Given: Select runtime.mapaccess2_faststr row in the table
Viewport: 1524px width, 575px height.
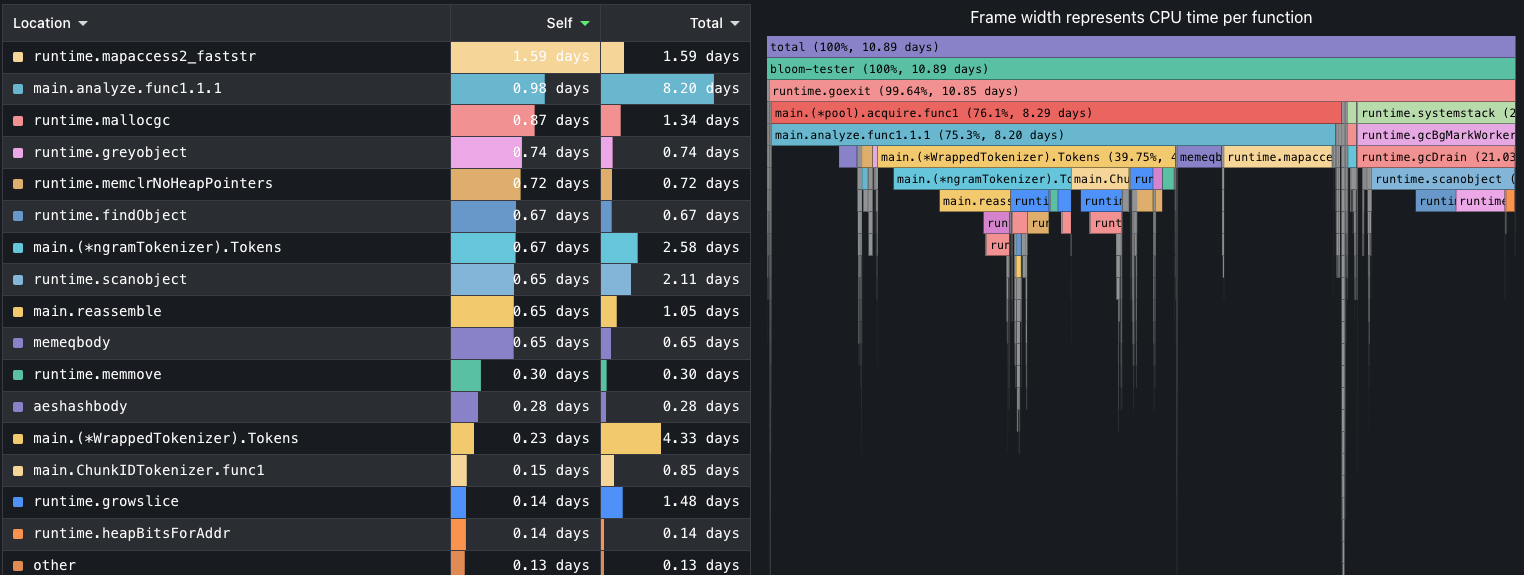Looking at the screenshot, I should [x=376, y=57].
